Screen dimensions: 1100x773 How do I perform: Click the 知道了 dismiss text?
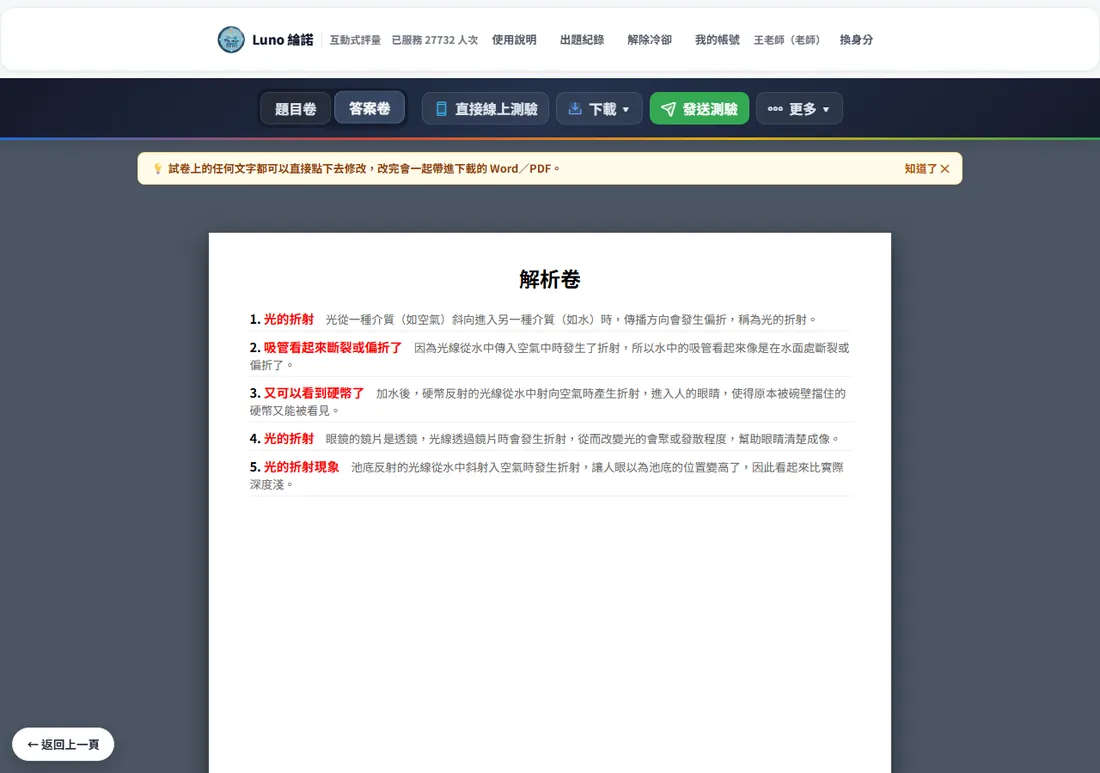point(920,168)
